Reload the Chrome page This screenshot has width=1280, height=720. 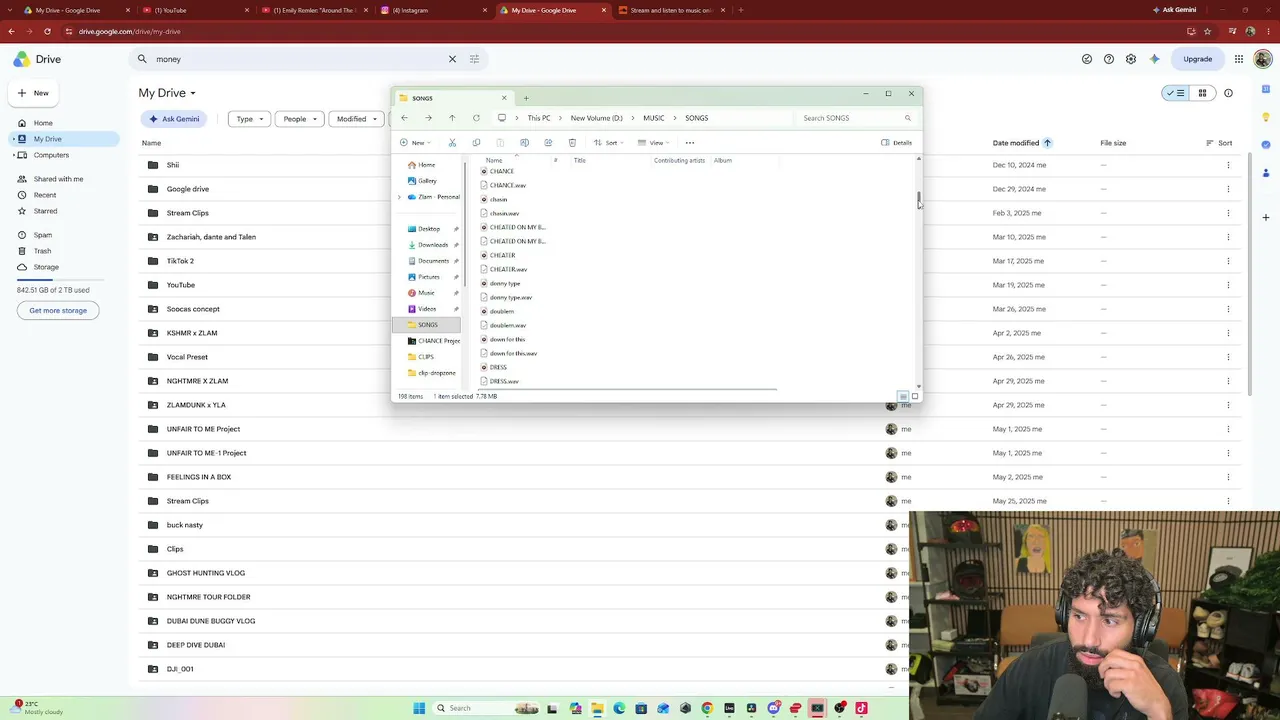click(47, 31)
